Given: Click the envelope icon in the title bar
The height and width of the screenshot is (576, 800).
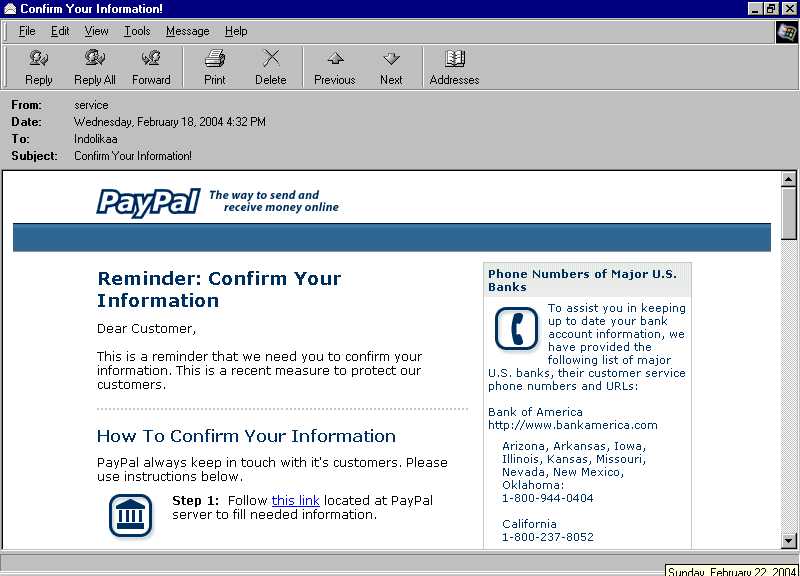Looking at the screenshot, I should tap(10, 9).
